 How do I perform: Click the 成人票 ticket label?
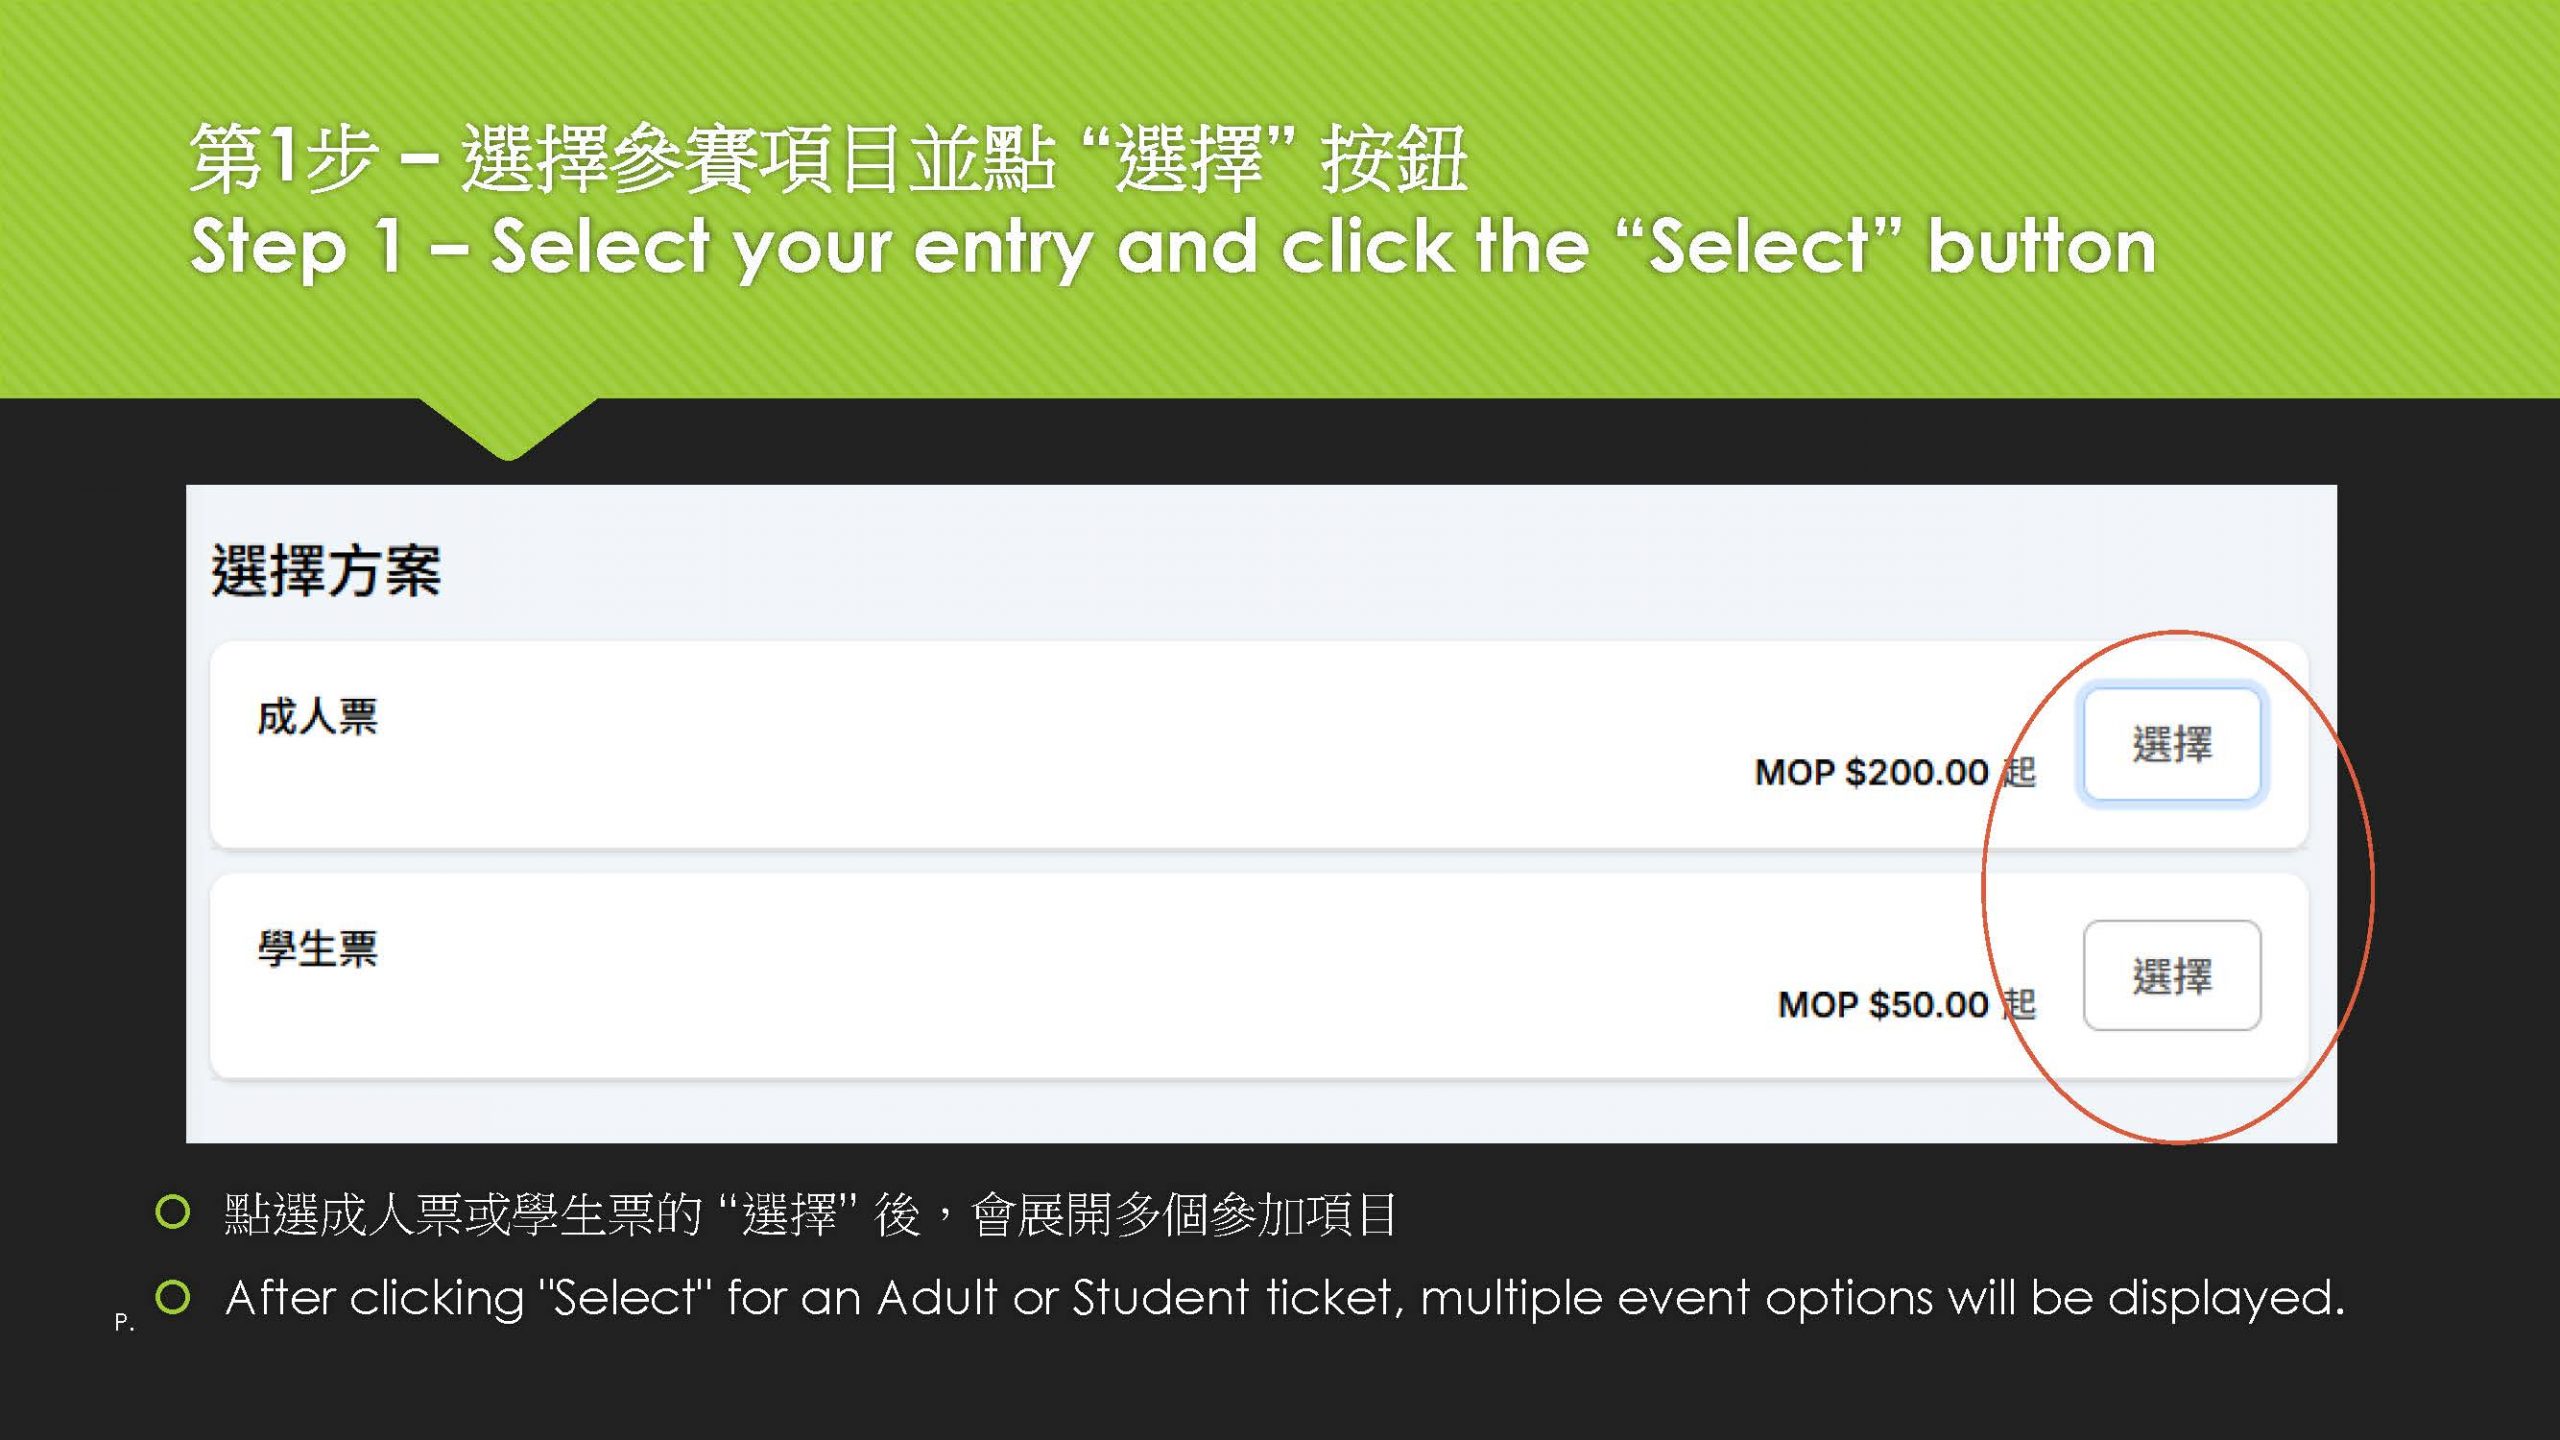pos(318,717)
